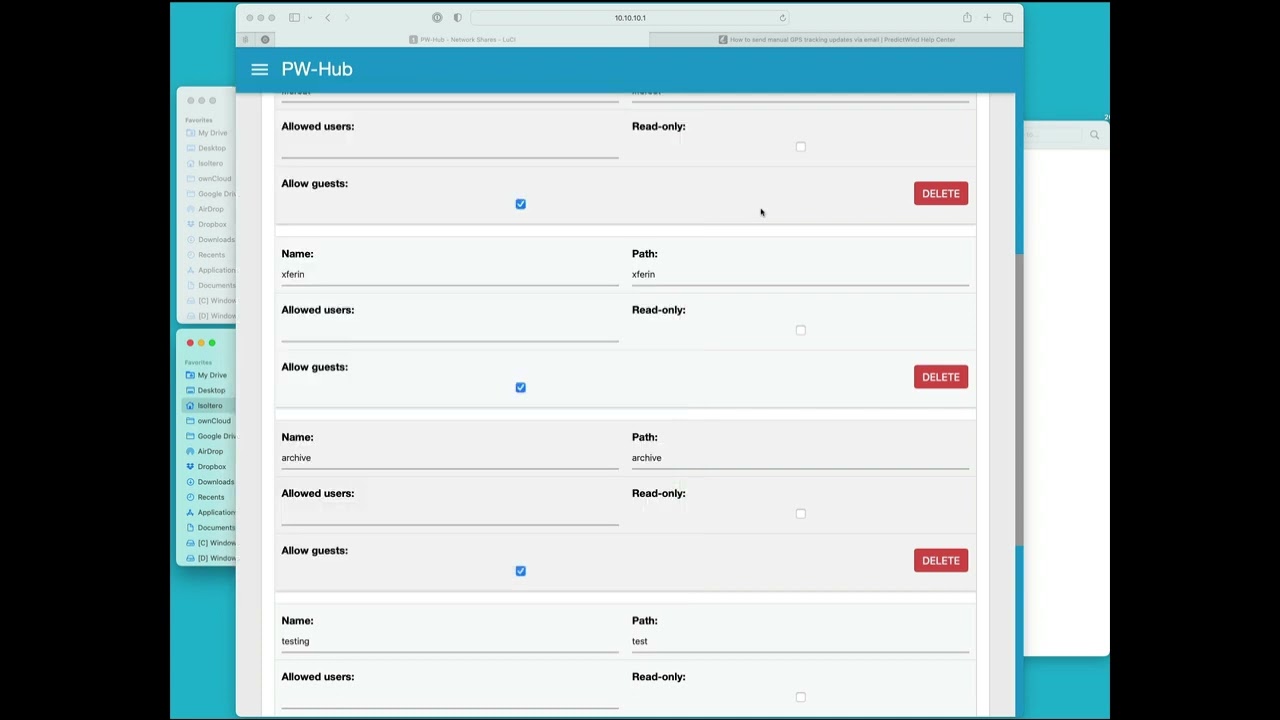The height and width of the screenshot is (720, 1280).
Task: Focus the 10.10.10.1 address bar
Action: click(x=630, y=17)
